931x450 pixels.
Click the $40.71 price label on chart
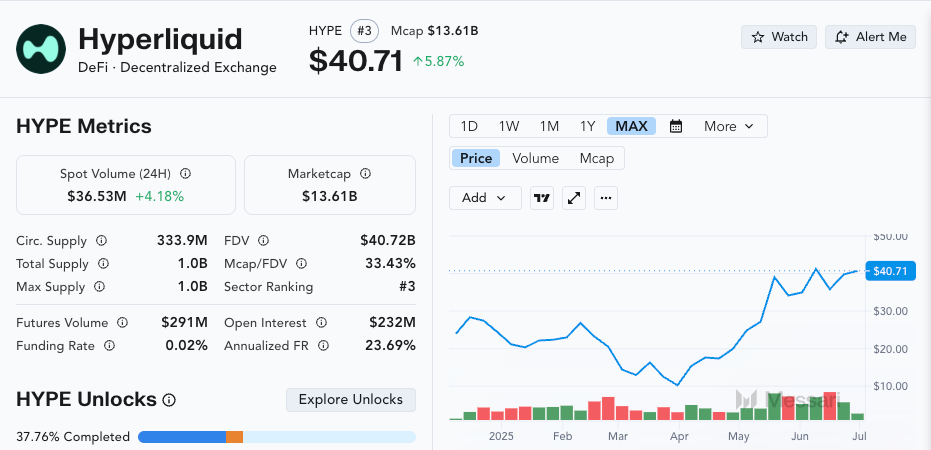coord(890,271)
